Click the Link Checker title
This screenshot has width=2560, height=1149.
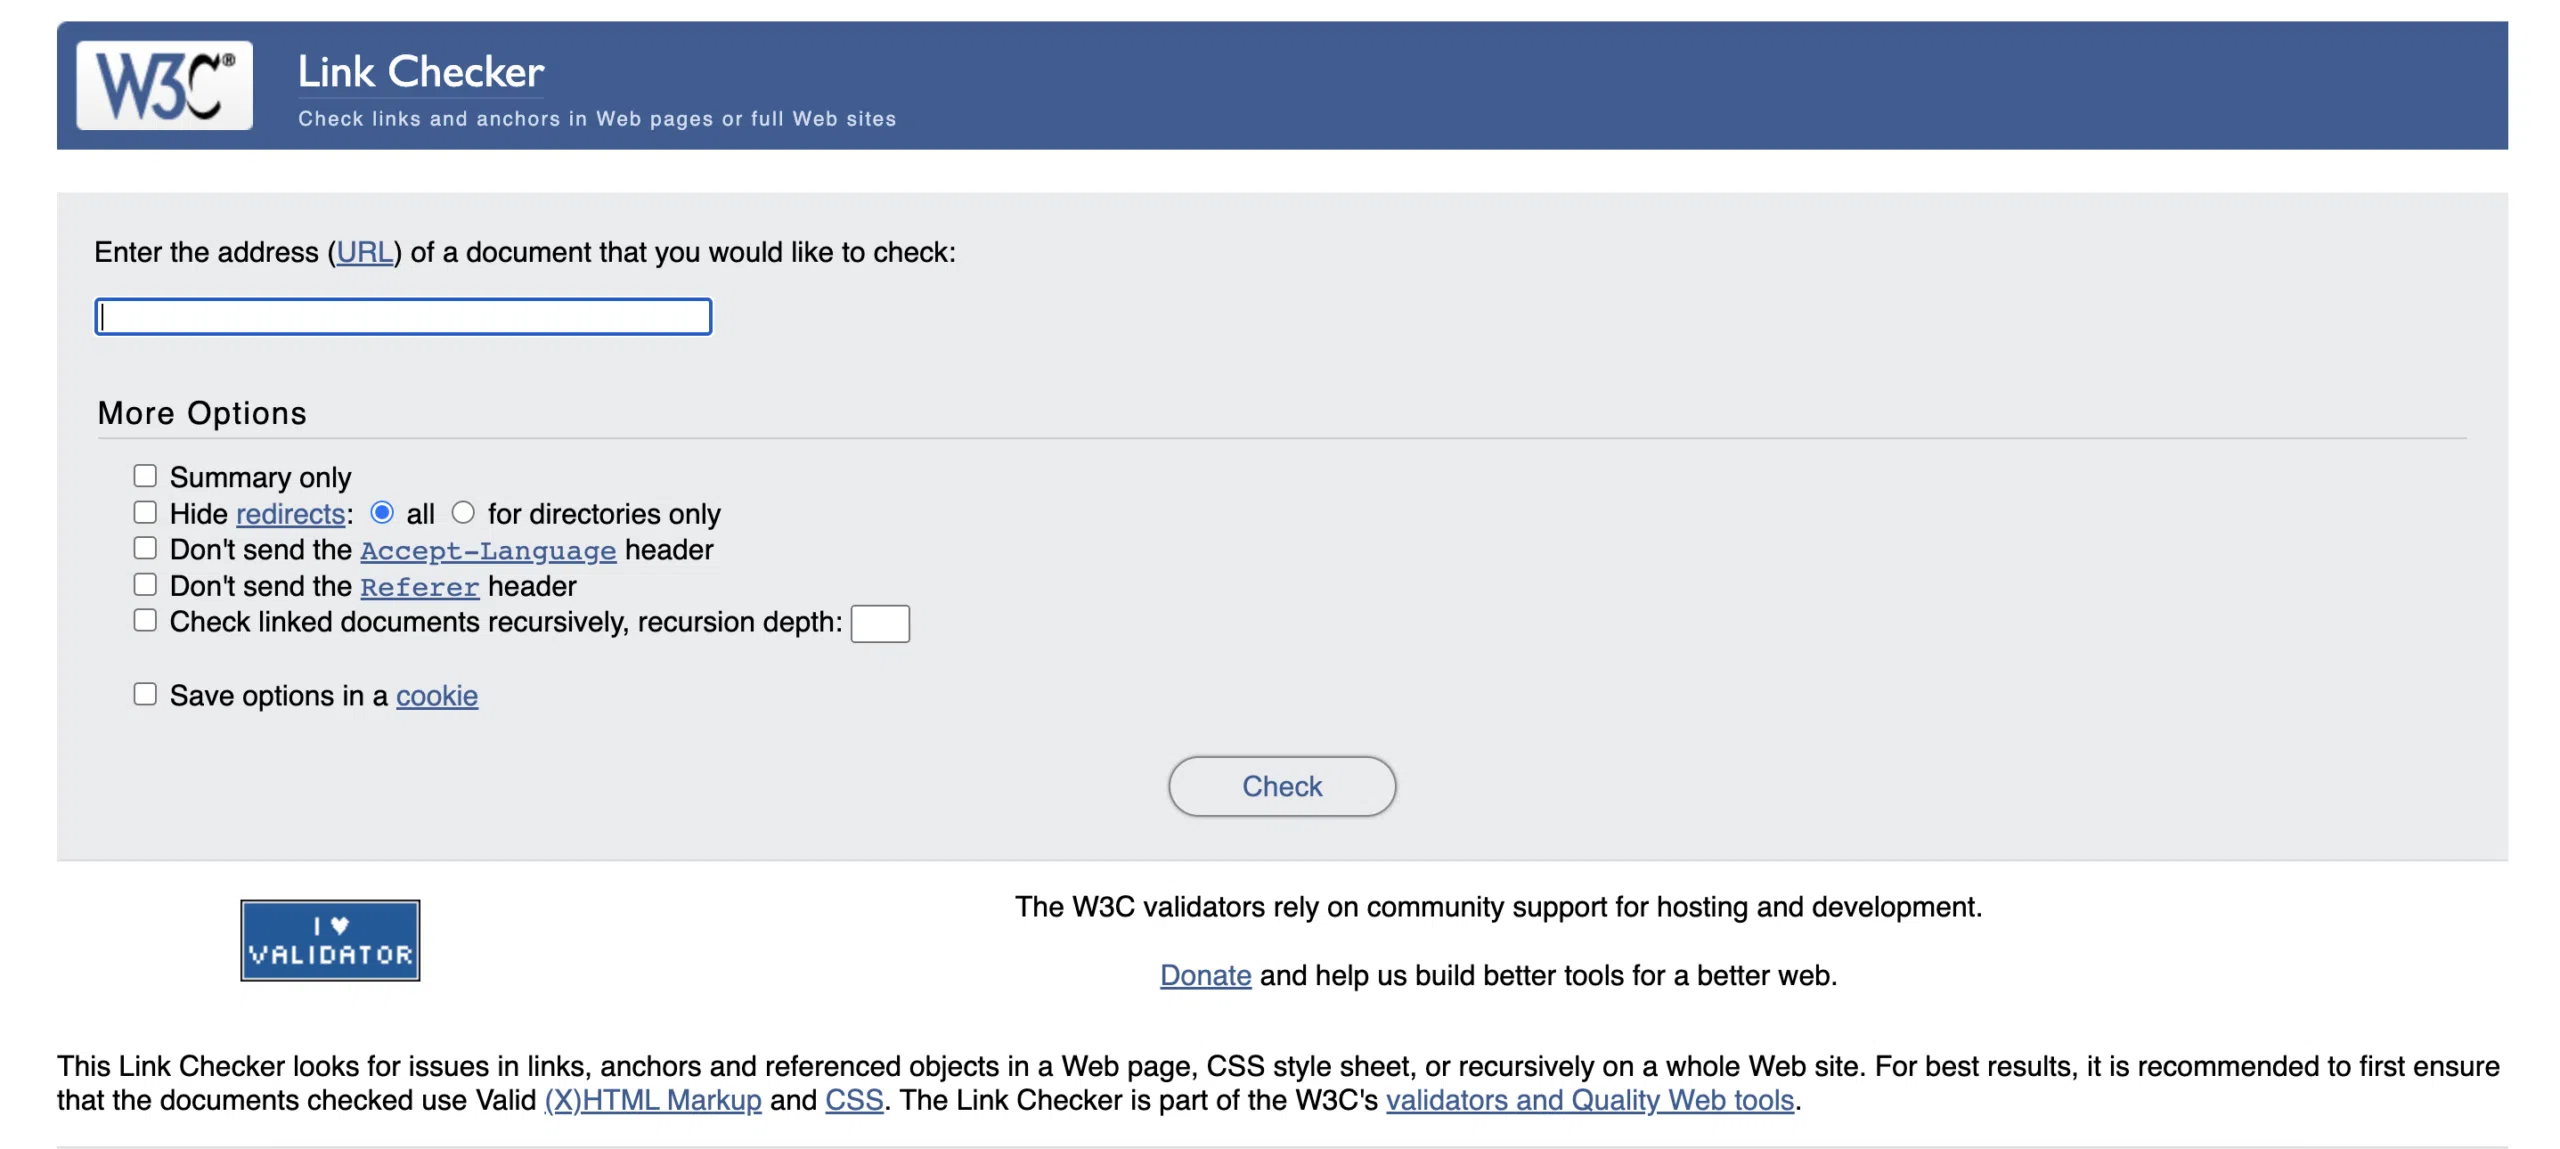[420, 72]
